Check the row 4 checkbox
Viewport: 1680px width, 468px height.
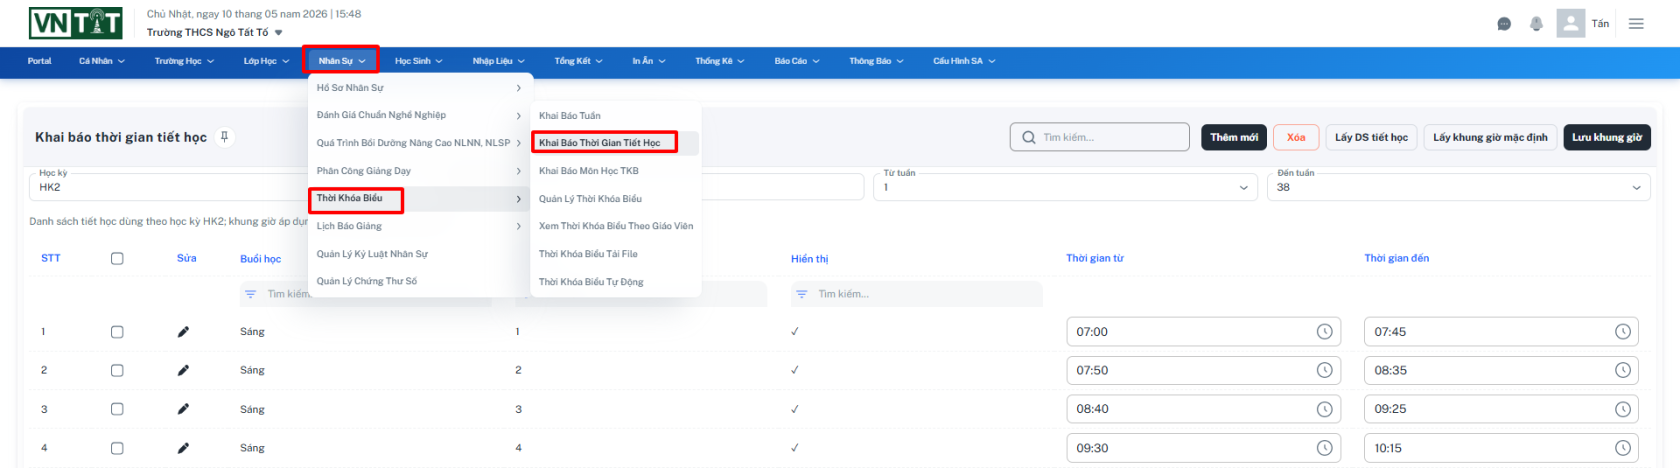coord(117,448)
